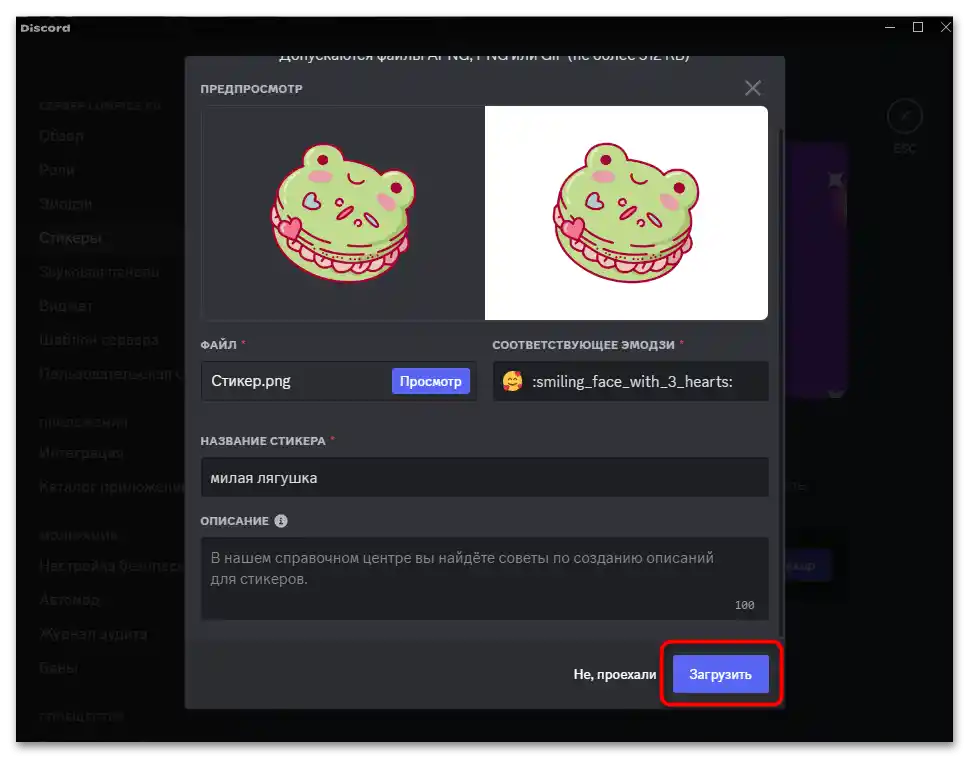Image resolution: width=969 pixels, height=758 pixels.
Task: Open Интеграция in settings sidebar
Action: (x=82, y=453)
